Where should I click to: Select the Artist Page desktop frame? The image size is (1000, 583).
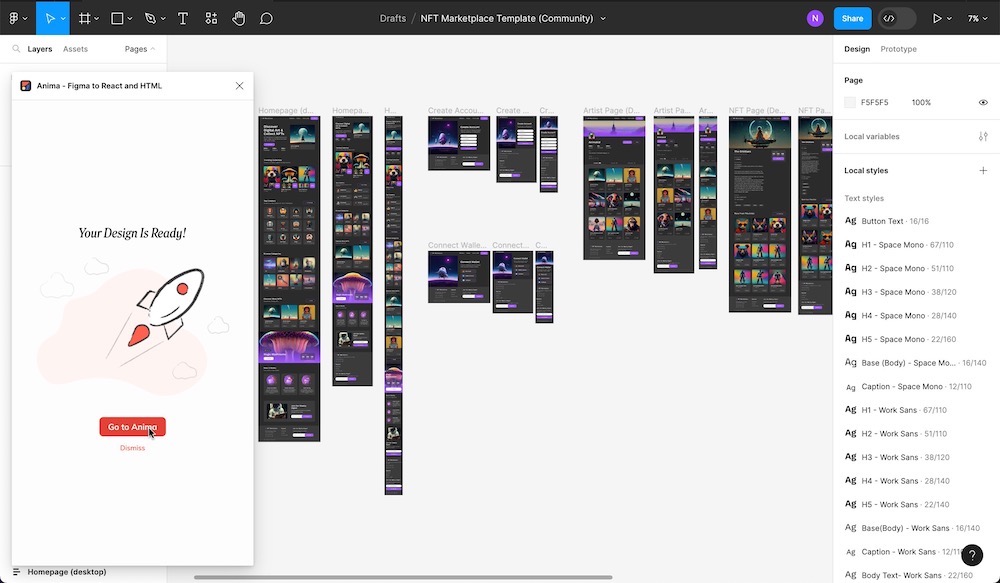click(x=614, y=188)
